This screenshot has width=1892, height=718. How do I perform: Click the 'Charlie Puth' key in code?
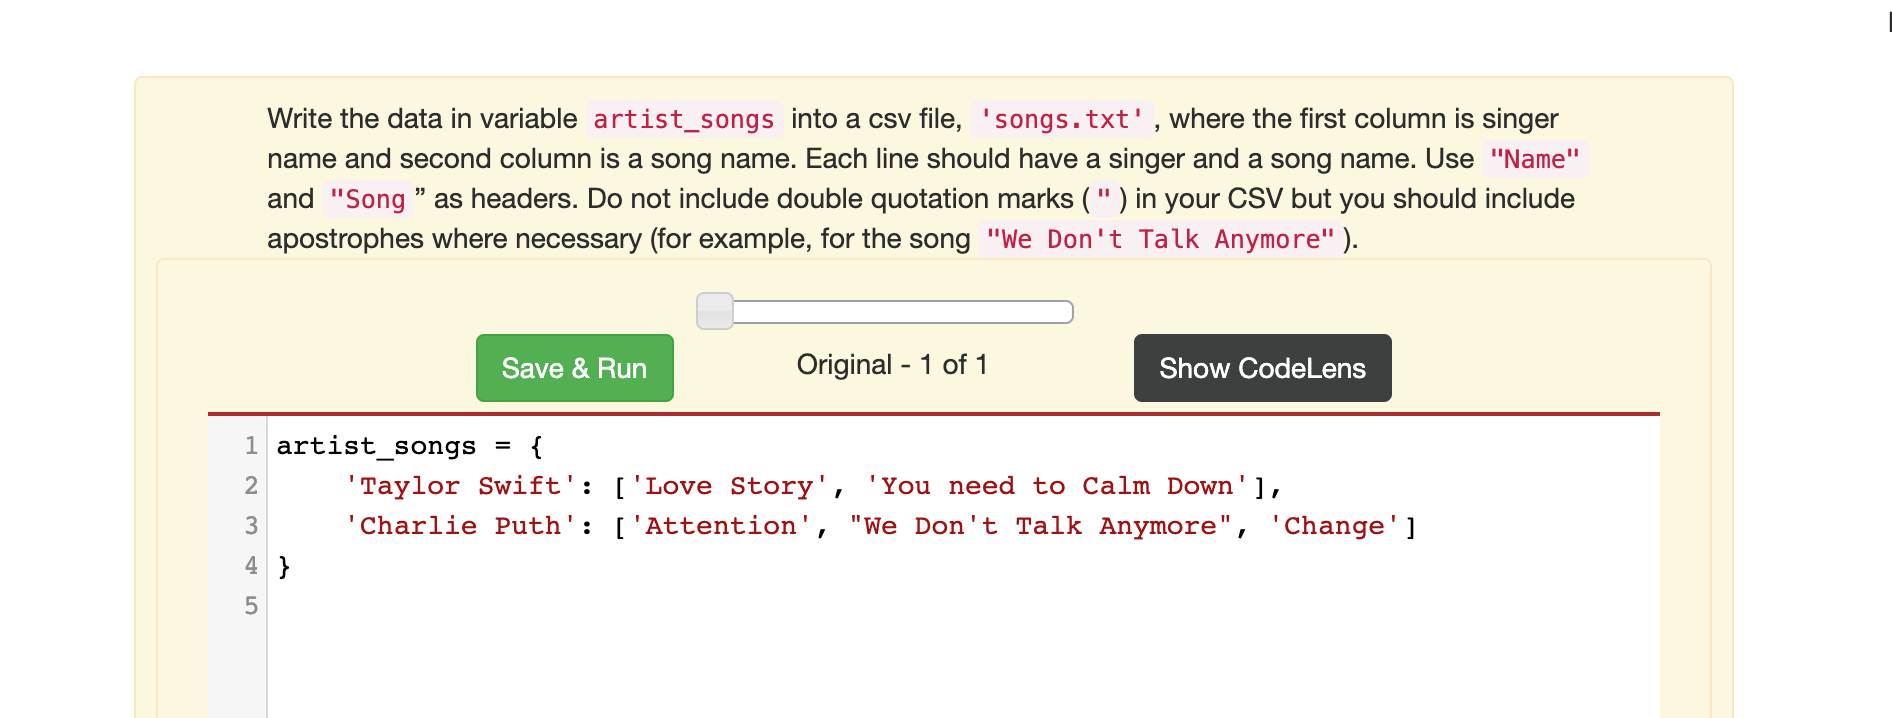click(x=461, y=526)
